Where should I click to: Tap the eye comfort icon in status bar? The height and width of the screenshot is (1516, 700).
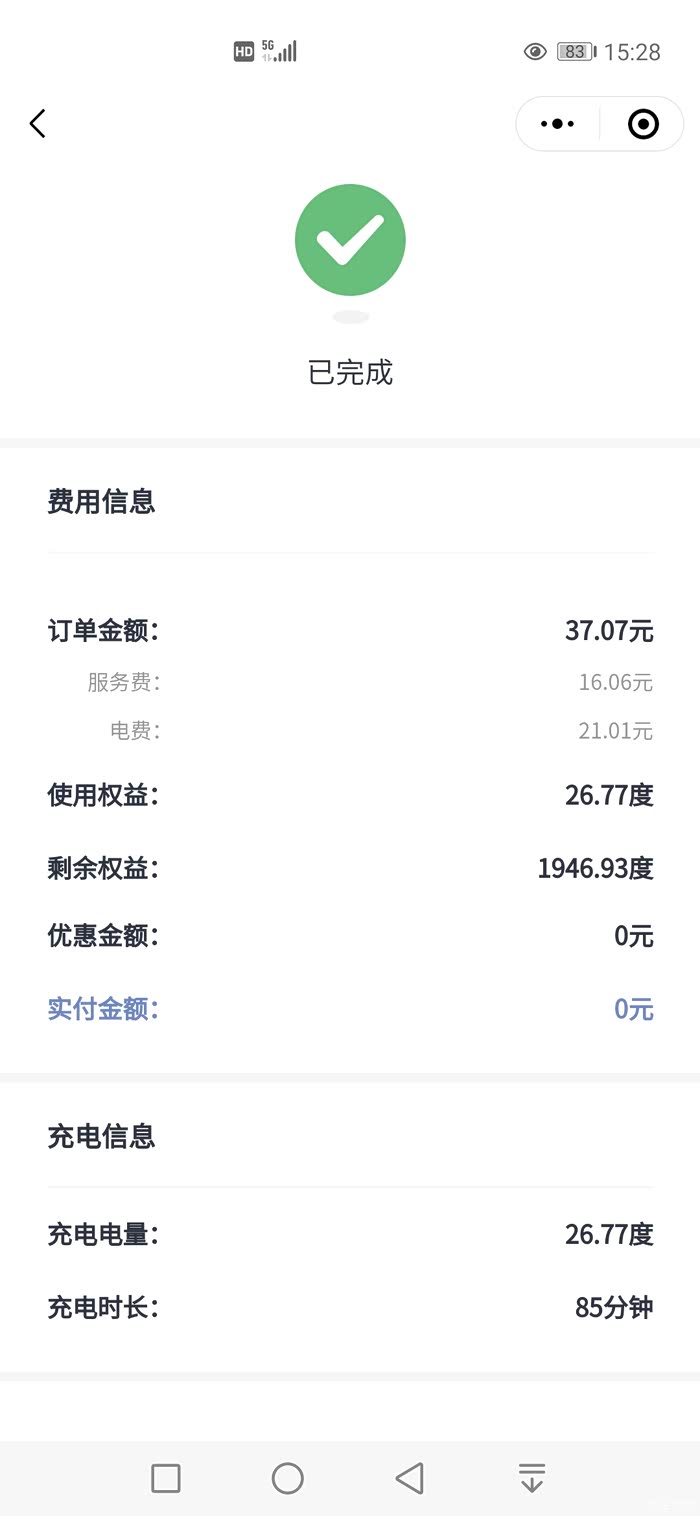point(535,52)
